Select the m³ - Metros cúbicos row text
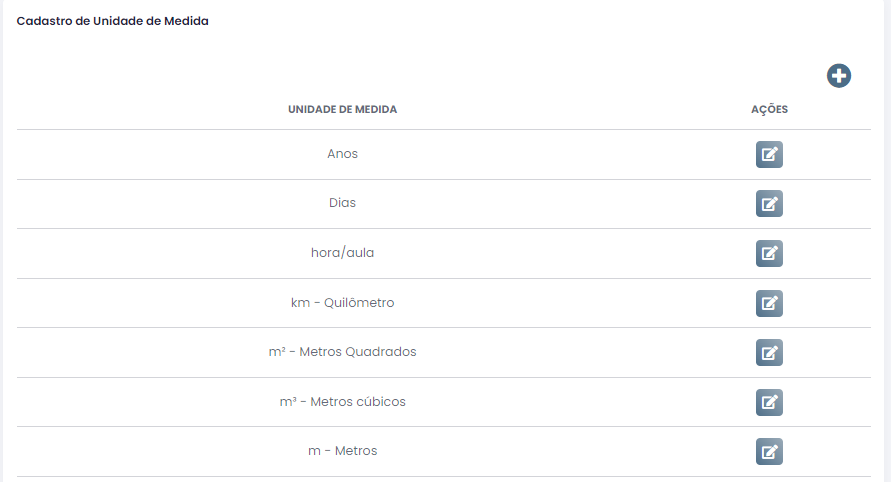Screen dimensions: 891x482 (x=343, y=401)
